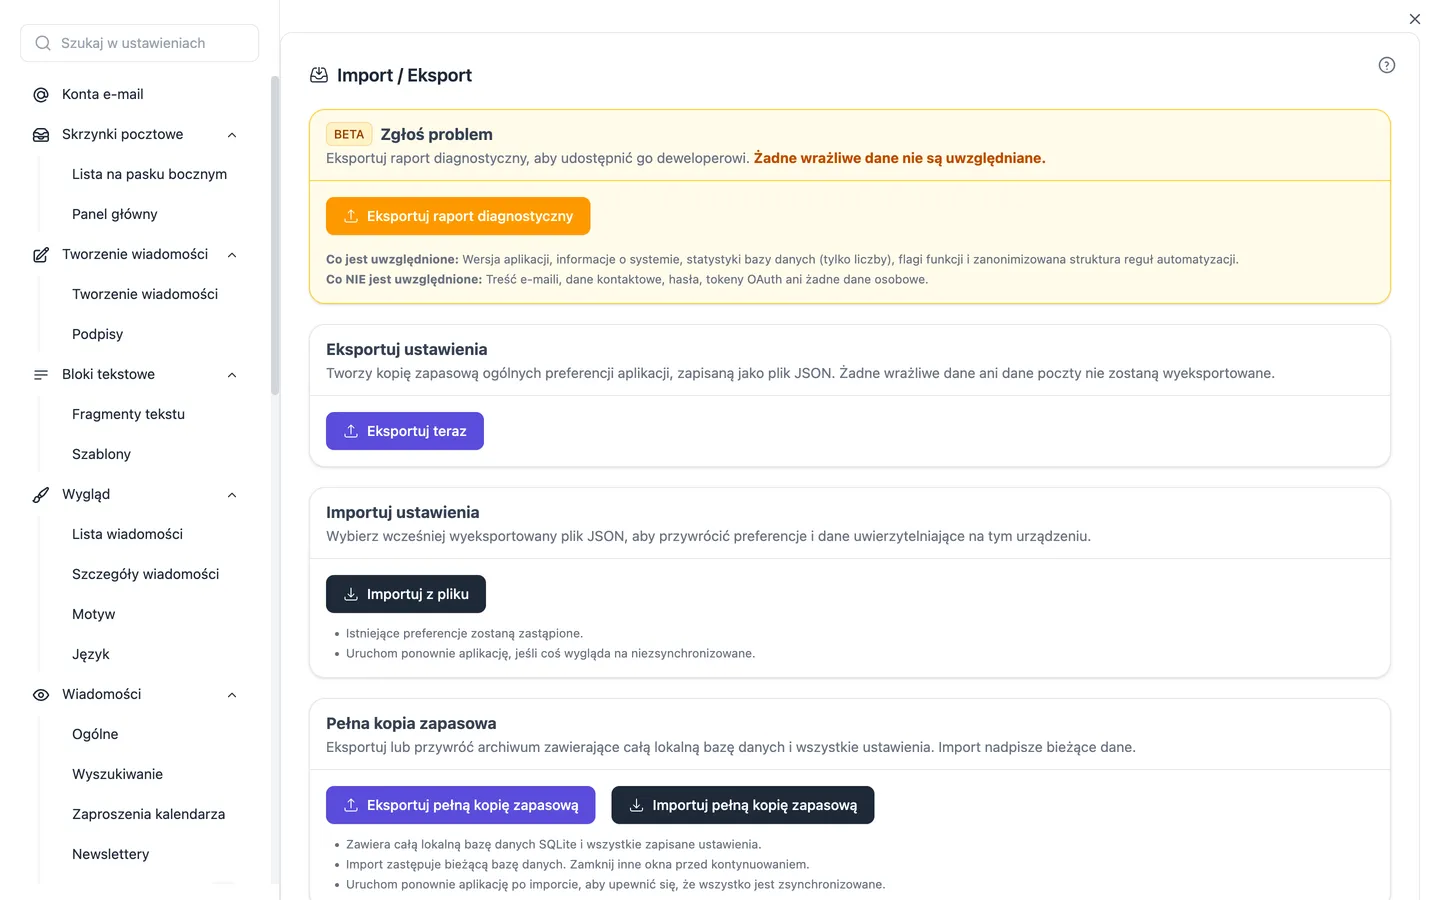
Task: Click Eksportuj raport diagnostyczny button
Action: (458, 216)
